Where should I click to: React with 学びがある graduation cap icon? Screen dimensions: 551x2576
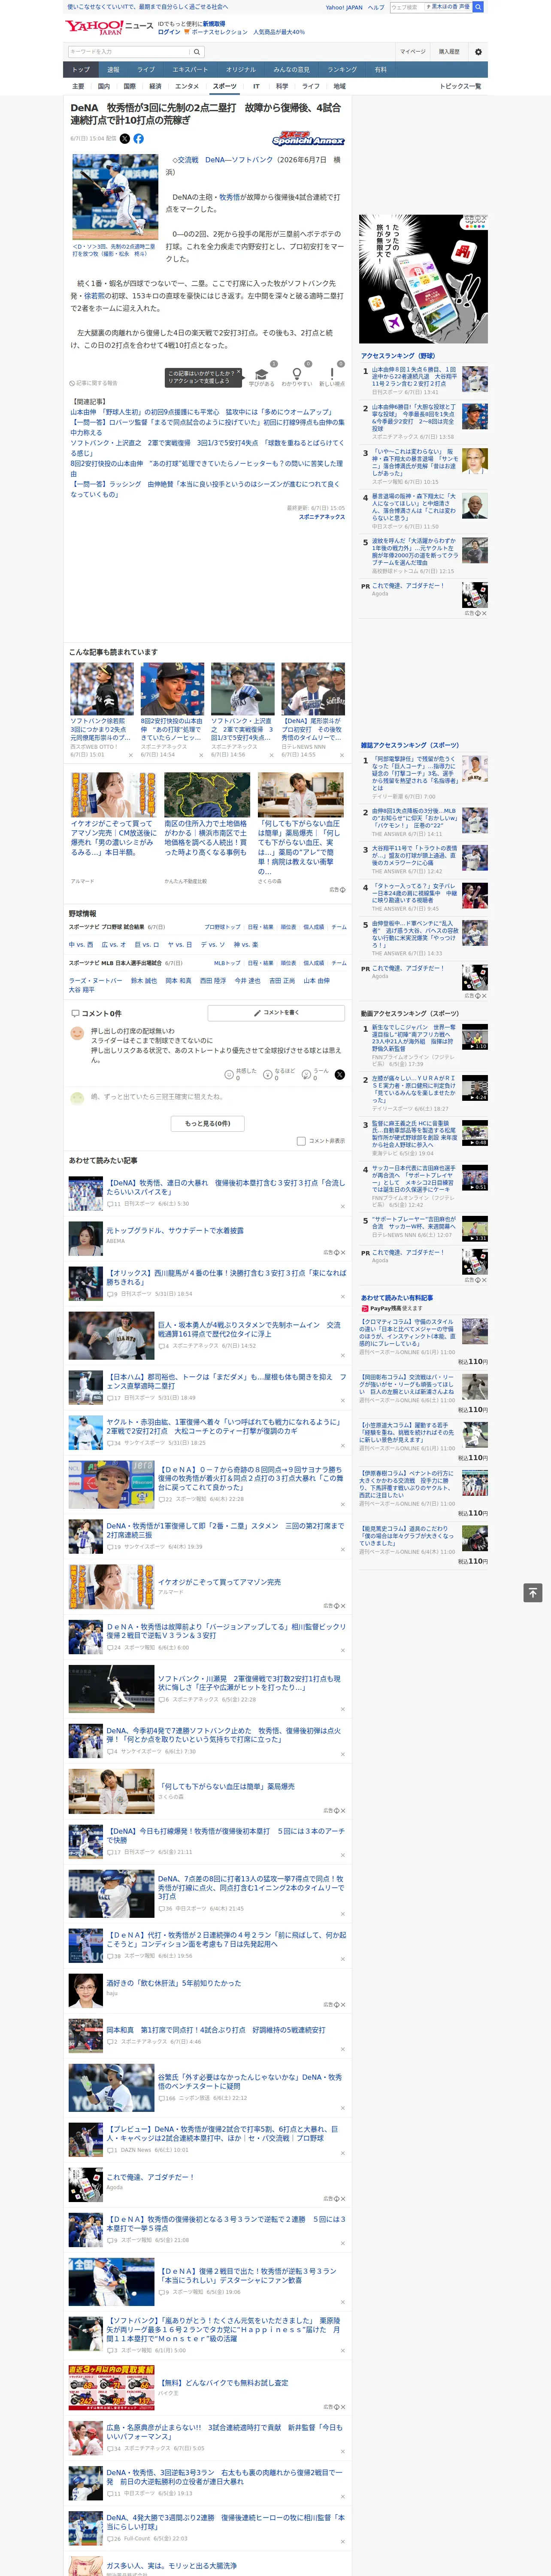262,374
